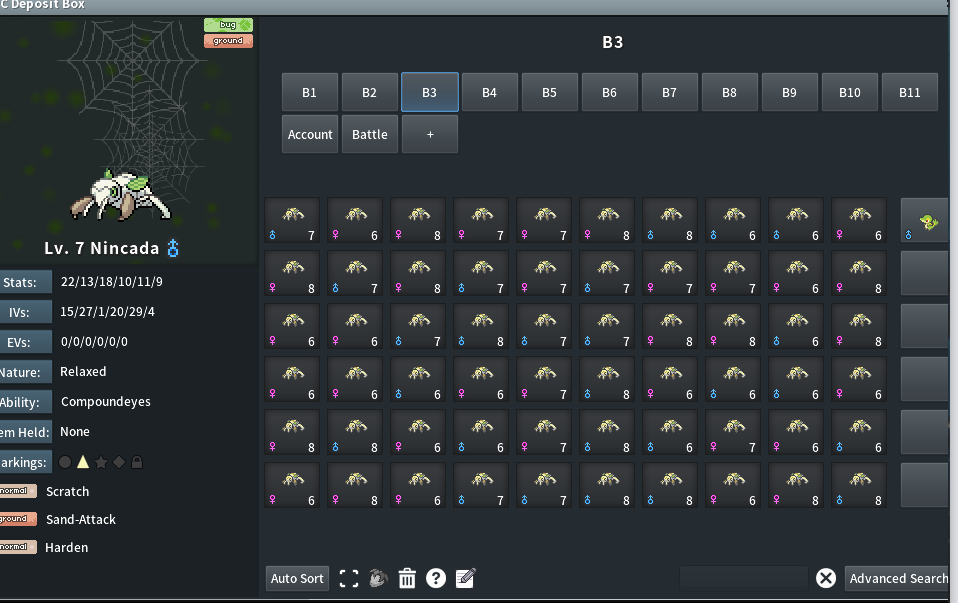
Task: Click the notepad edit icon
Action: 465,578
